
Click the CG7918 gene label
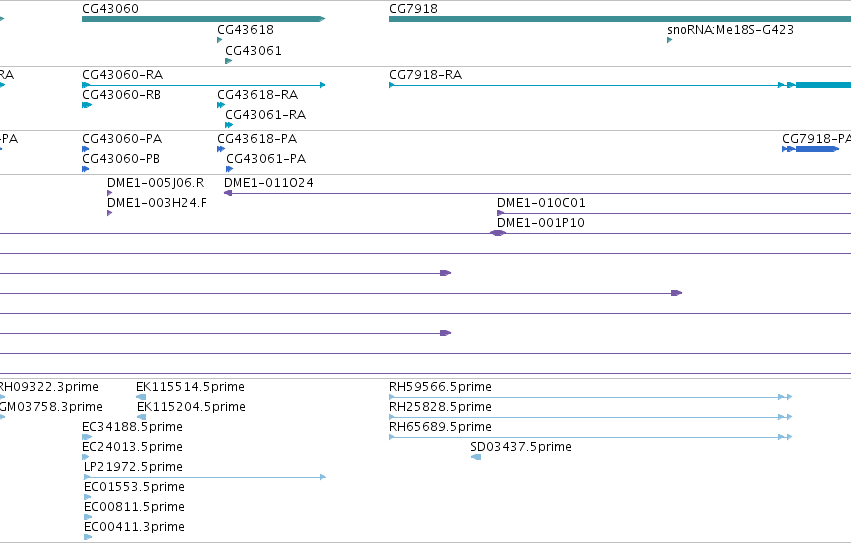tap(414, 9)
